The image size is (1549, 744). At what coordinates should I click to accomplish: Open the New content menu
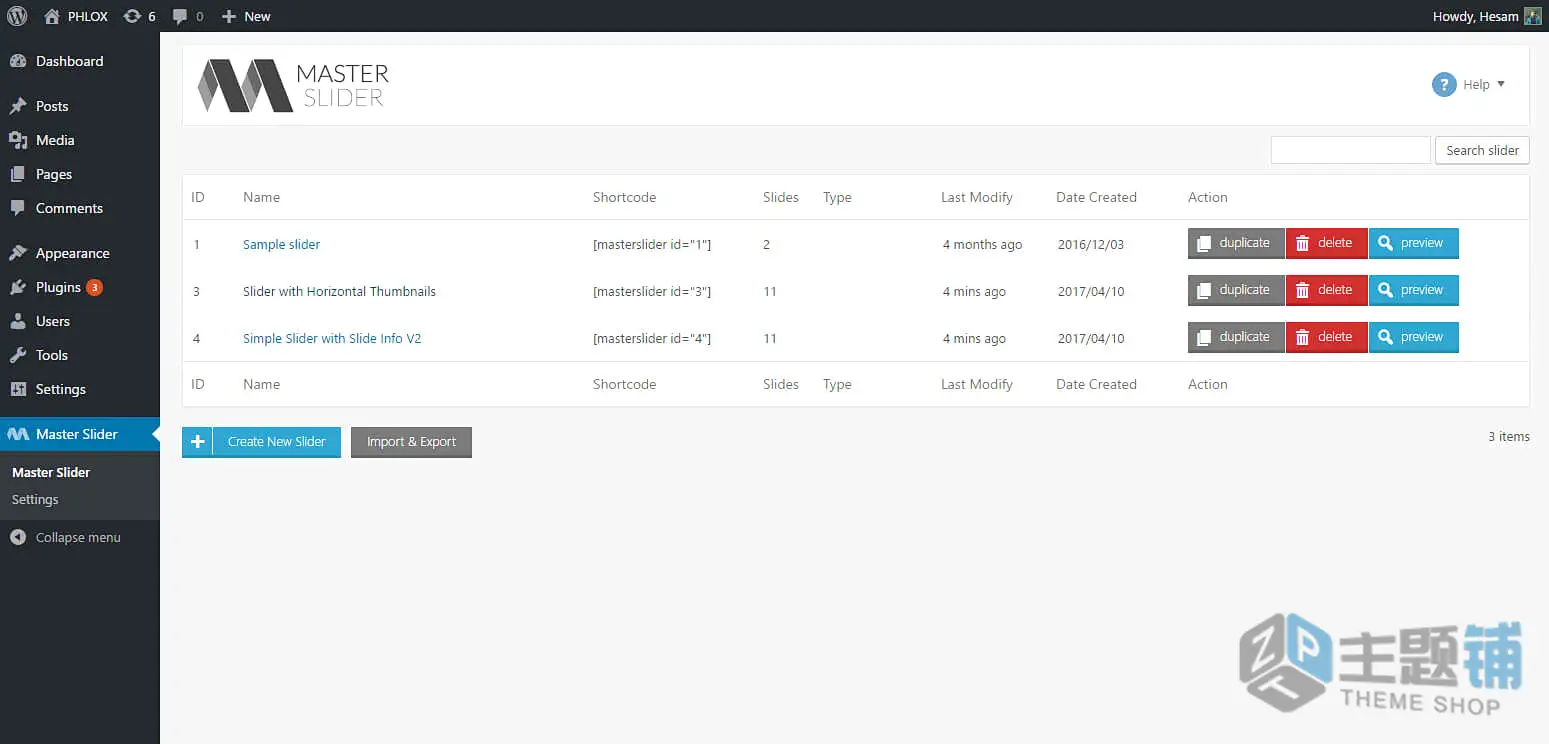(x=246, y=16)
